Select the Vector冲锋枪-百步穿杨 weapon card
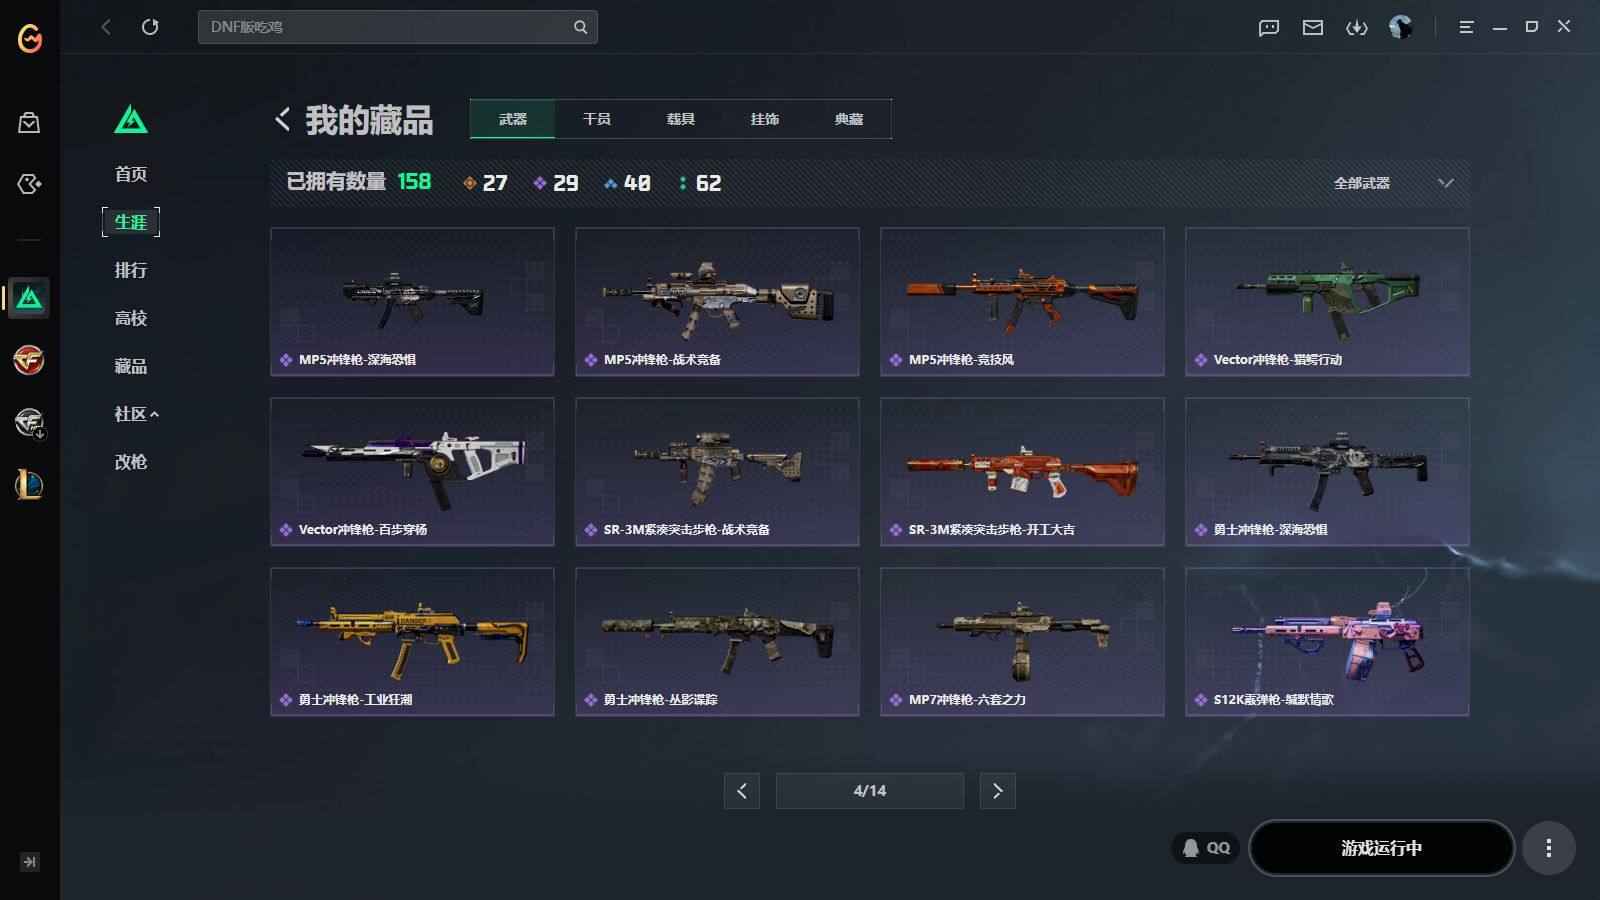Screen dimensions: 1600x900 (412, 472)
